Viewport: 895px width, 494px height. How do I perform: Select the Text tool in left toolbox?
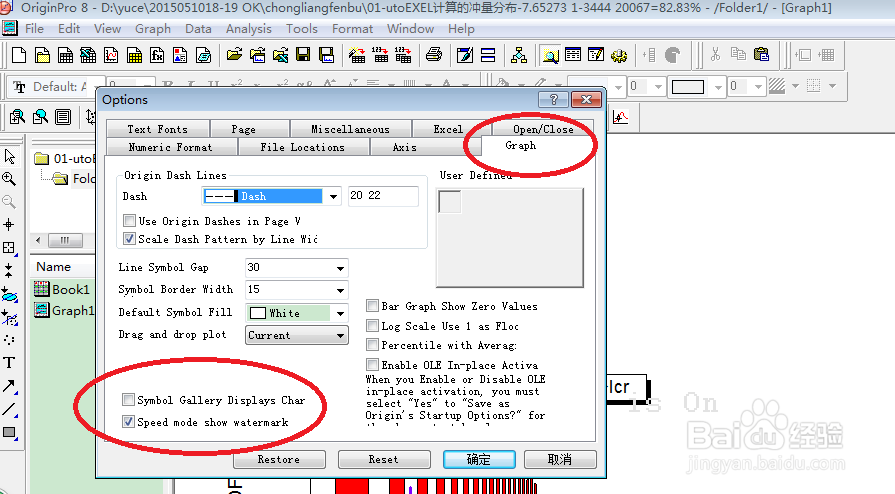(x=9, y=363)
